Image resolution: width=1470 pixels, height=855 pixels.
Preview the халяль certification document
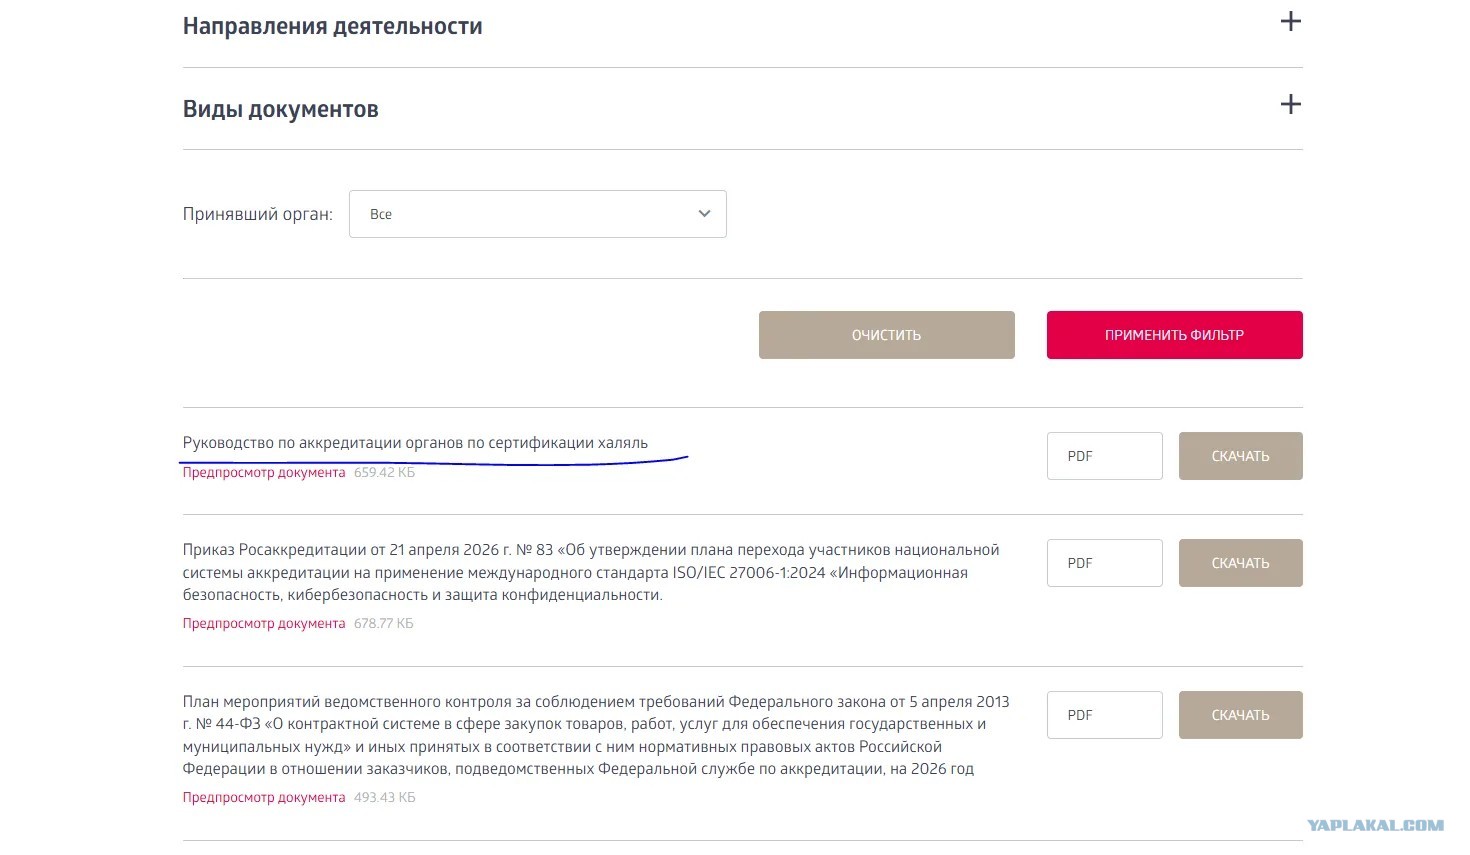[264, 472]
